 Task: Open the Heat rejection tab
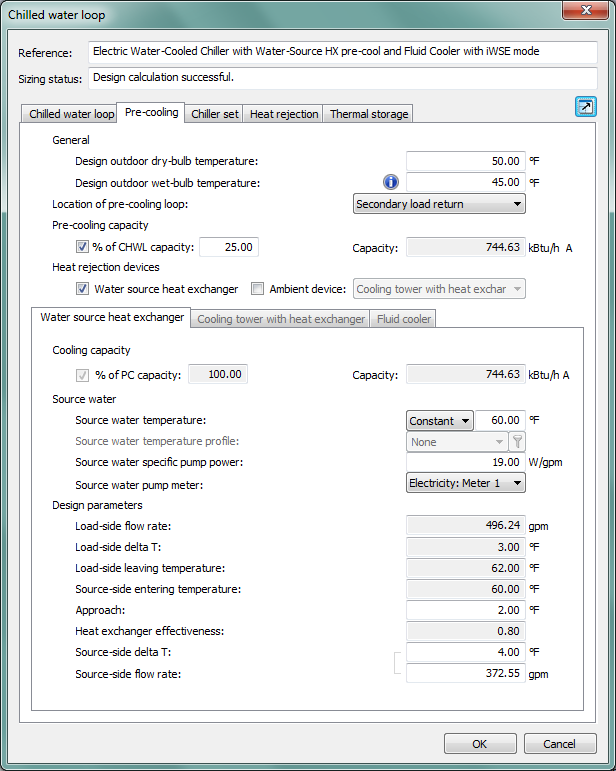(x=284, y=114)
